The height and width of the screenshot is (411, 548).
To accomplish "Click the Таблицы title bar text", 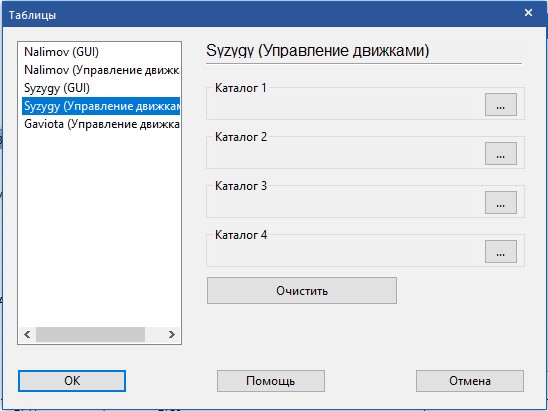I will [x=33, y=15].
